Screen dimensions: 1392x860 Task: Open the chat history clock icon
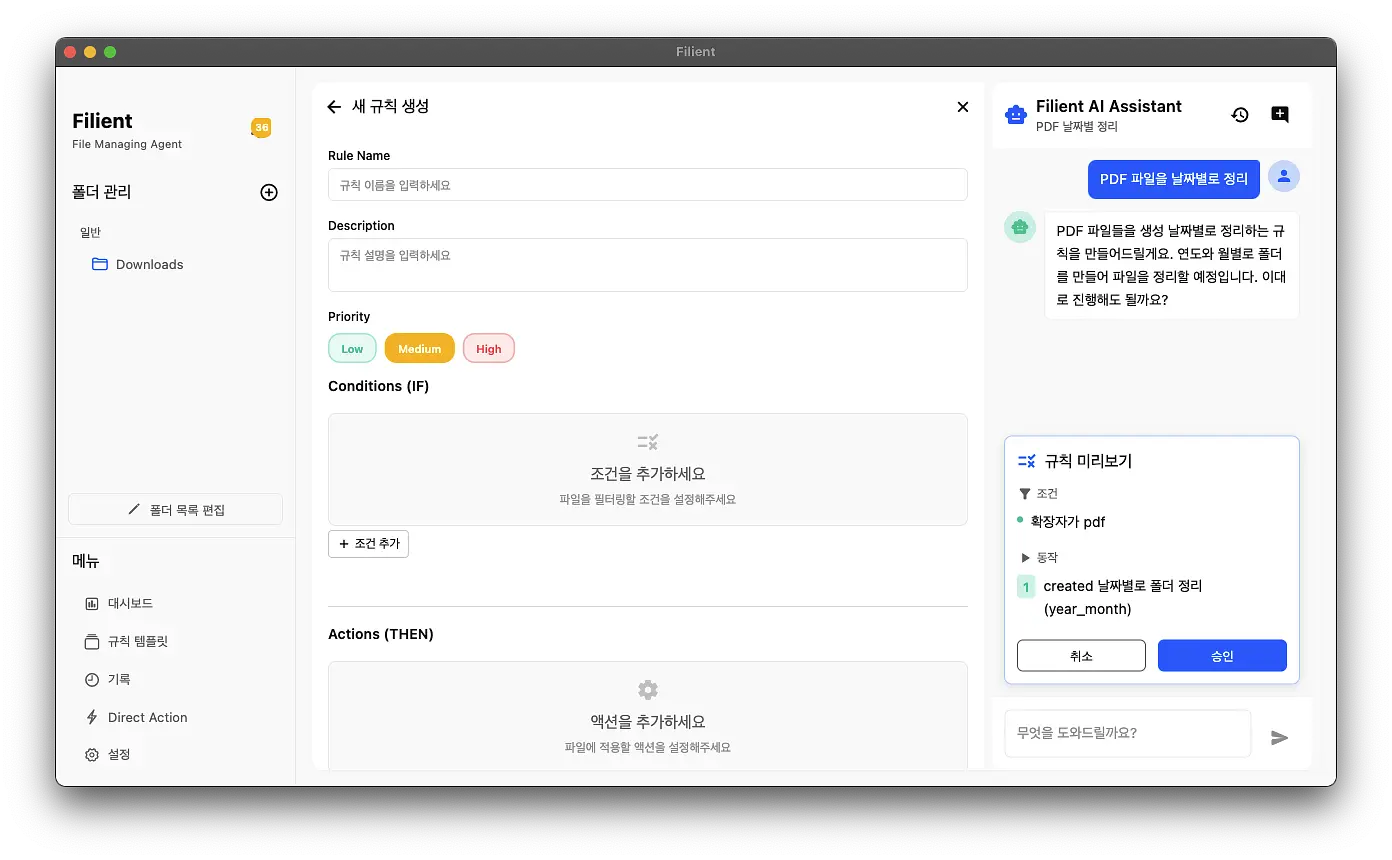[x=1240, y=114]
